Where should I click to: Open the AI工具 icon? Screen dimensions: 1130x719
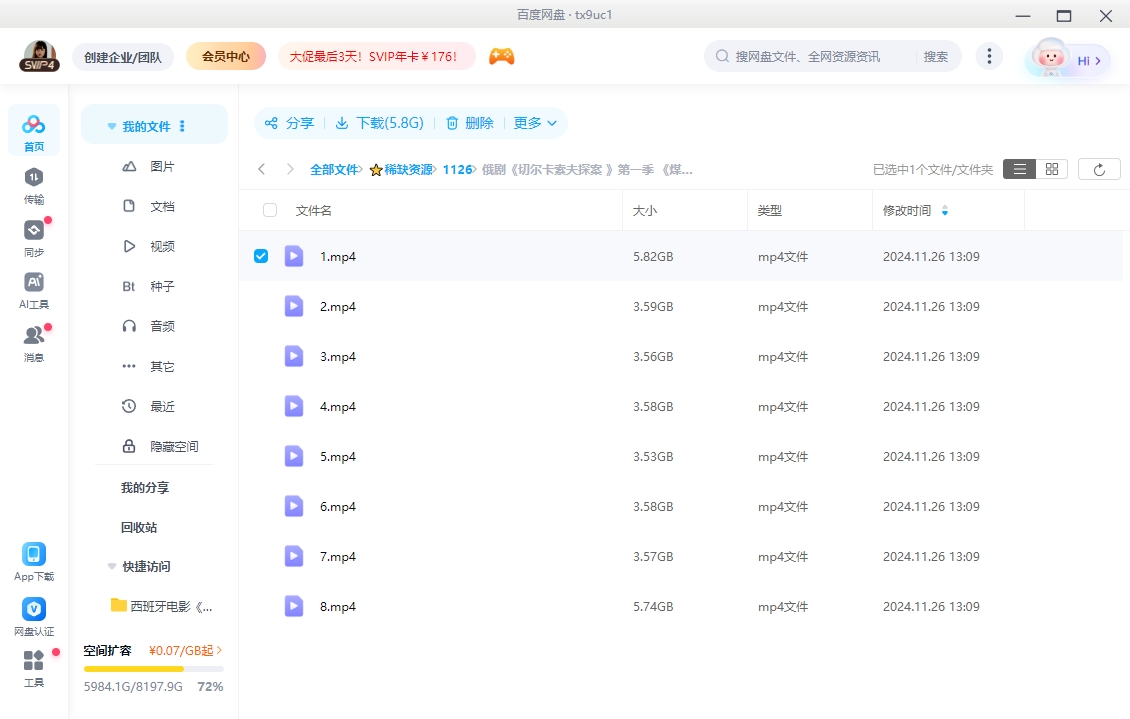tap(34, 290)
